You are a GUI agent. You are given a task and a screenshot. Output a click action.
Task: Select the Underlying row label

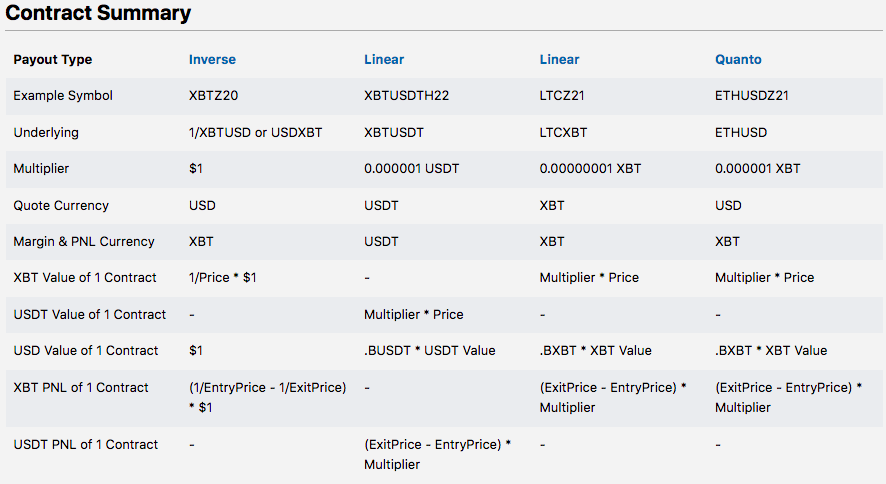pyautogui.click(x=46, y=133)
